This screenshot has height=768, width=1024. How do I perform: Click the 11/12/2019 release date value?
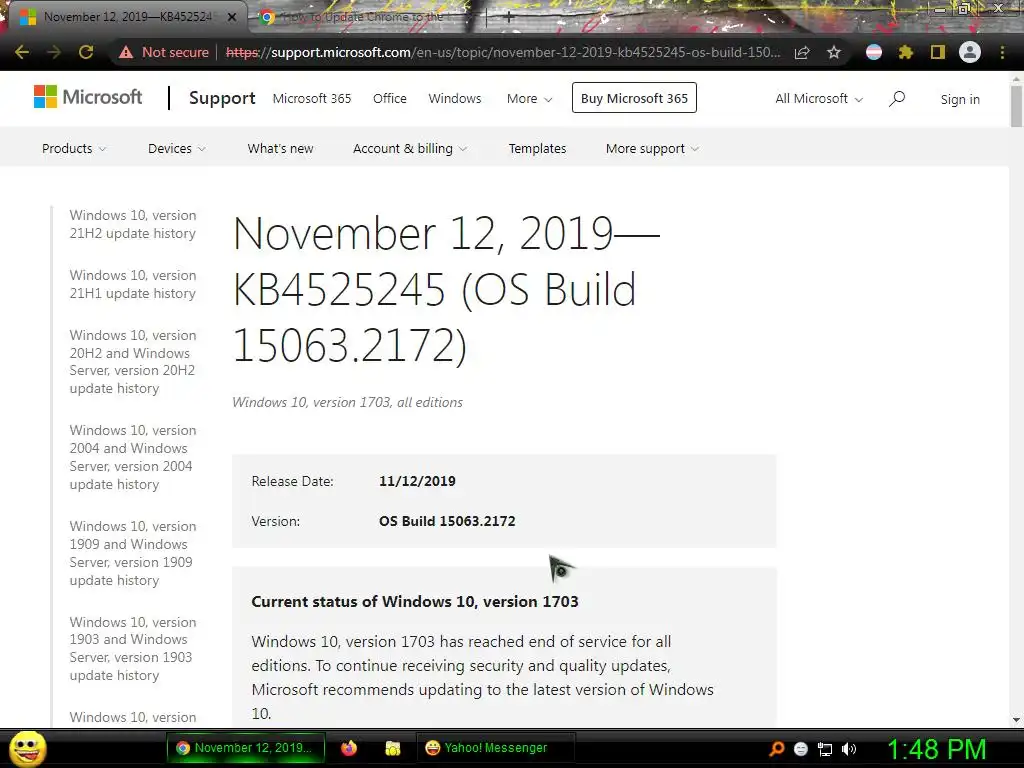(417, 481)
